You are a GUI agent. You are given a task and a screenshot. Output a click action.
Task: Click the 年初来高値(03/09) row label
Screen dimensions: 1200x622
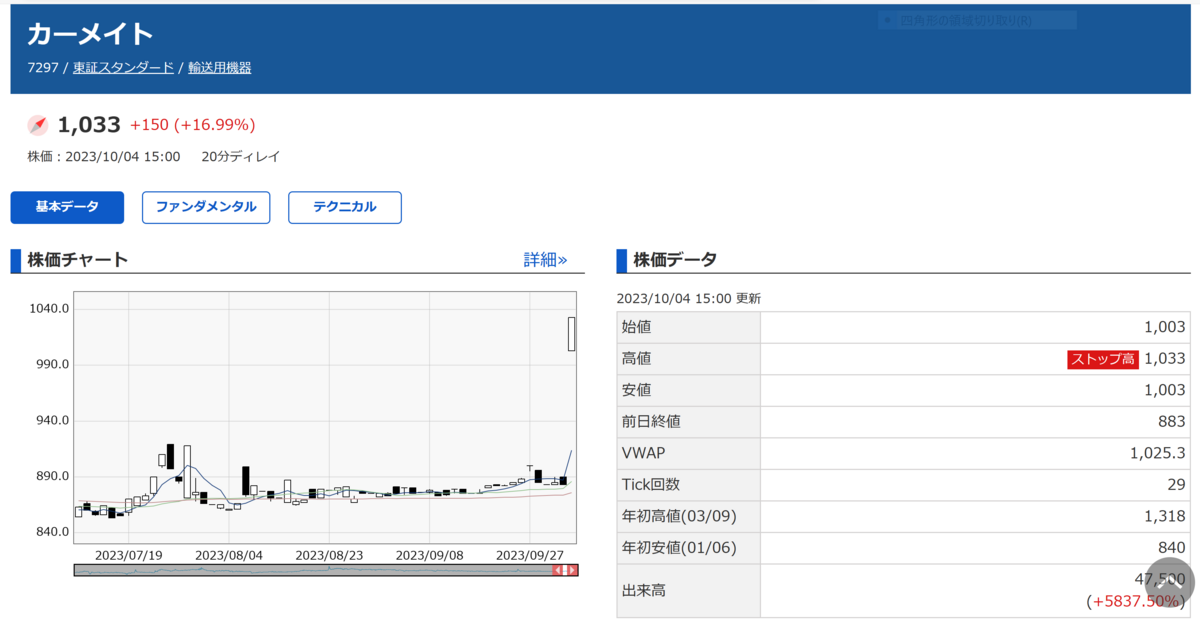[680, 516]
